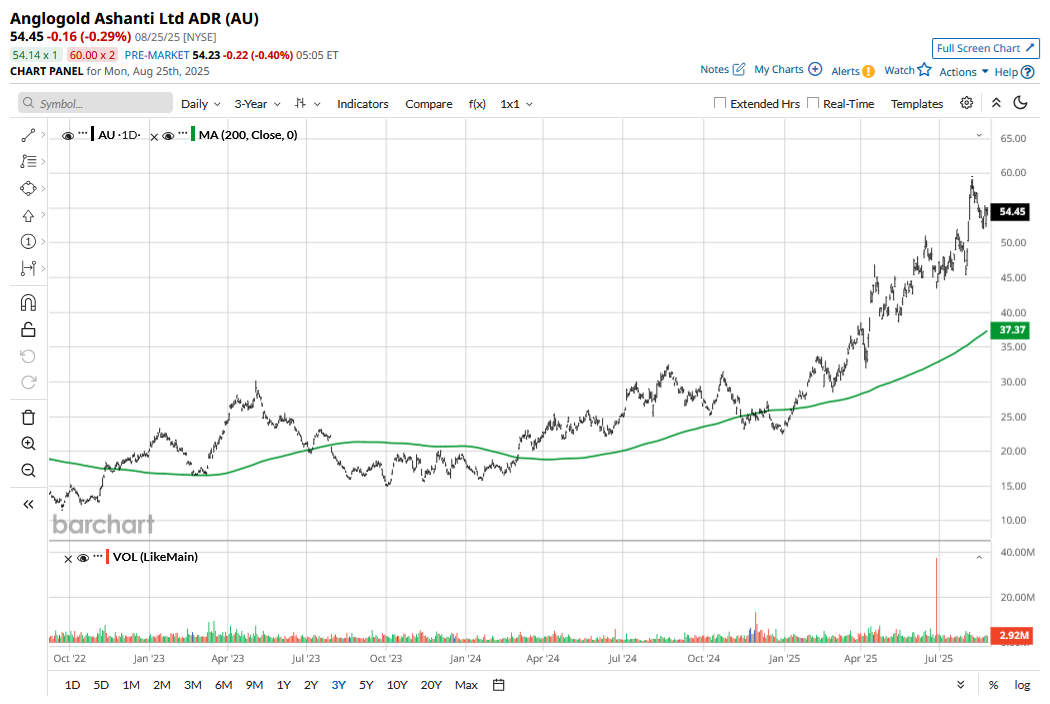Click the Help question mark icon
1050x704 pixels.
1028,72
